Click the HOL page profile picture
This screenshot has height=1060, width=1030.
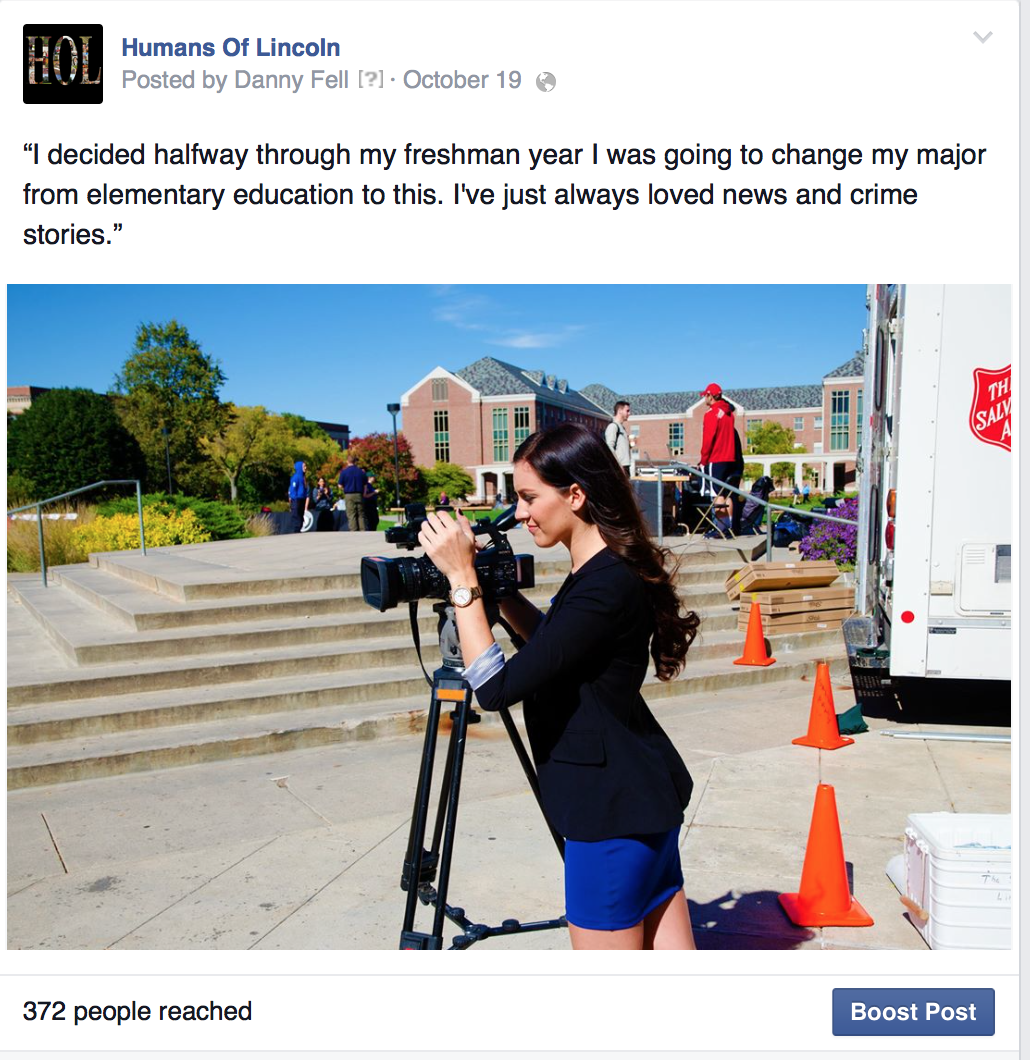tap(63, 64)
